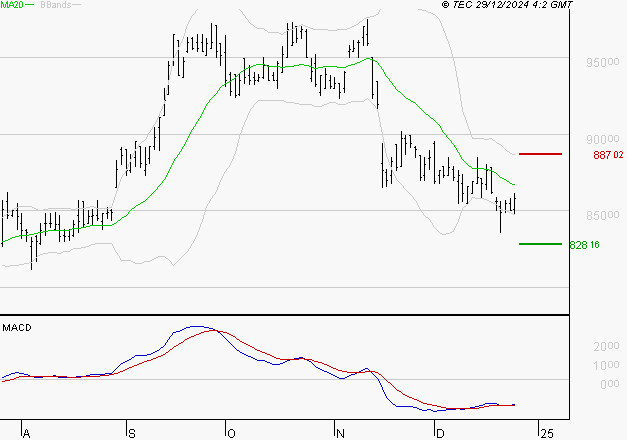
Task: Click the red 887 02 resistance value
Action: [608, 155]
